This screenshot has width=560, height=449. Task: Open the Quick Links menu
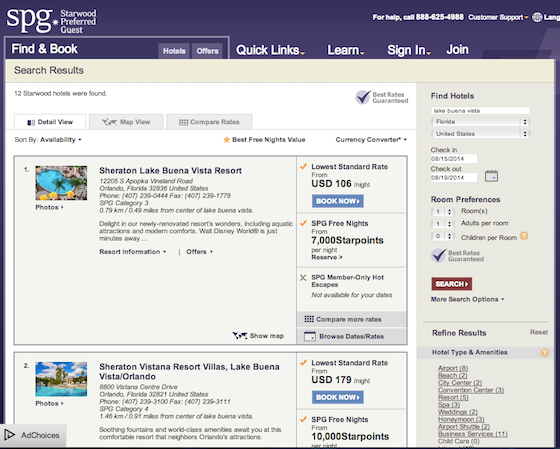click(x=270, y=50)
